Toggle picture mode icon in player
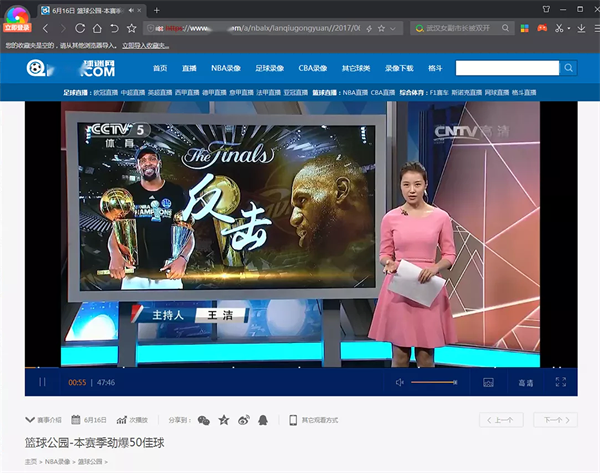The width and height of the screenshot is (600, 473). pyautogui.click(x=488, y=382)
